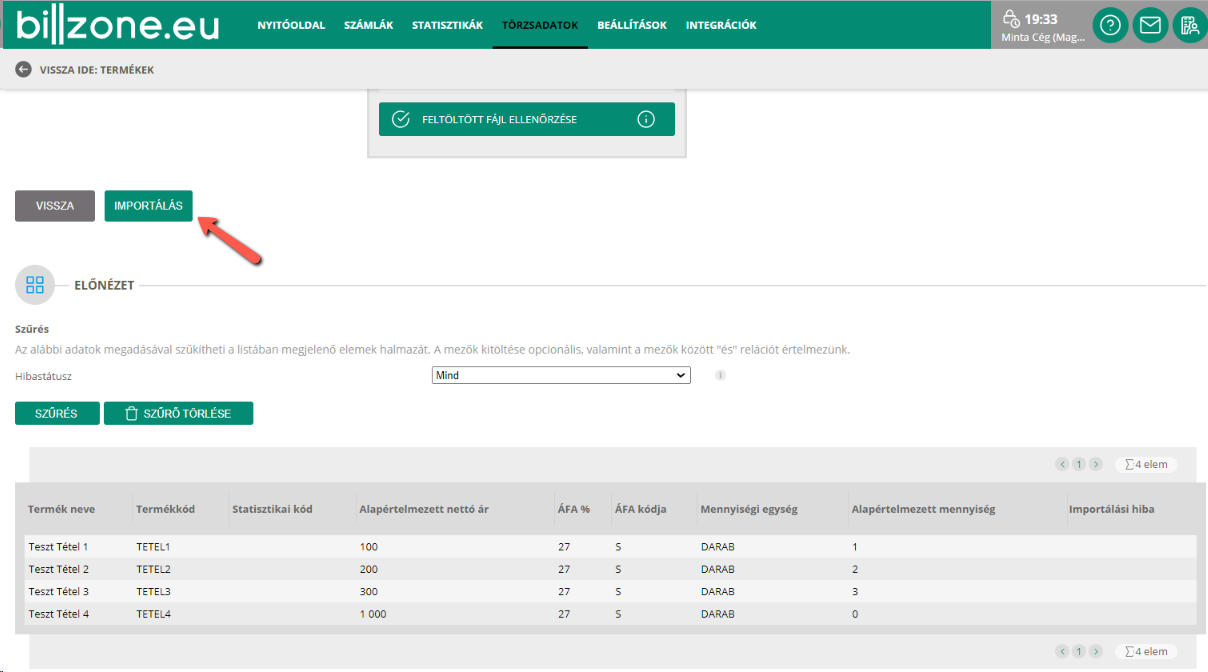Click the Vissza button
The image size is (1208, 672).
(x=55, y=205)
